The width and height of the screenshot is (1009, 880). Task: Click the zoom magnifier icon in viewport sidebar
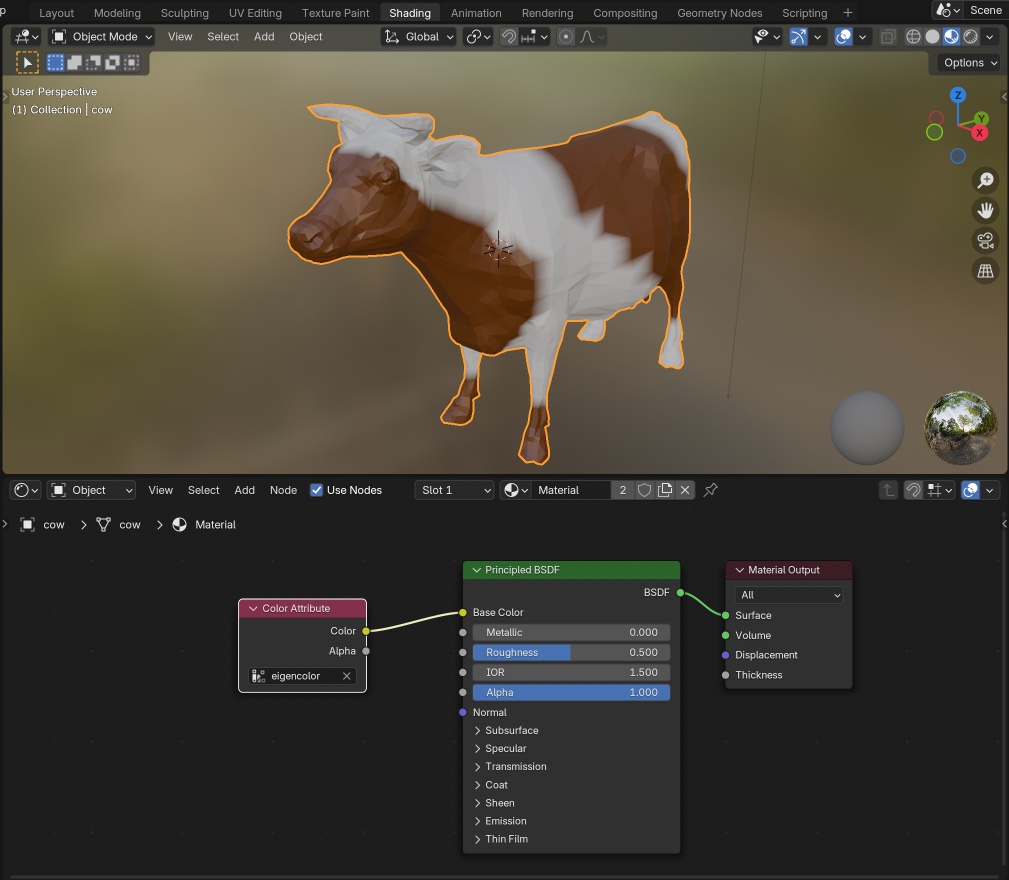click(x=985, y=180)
